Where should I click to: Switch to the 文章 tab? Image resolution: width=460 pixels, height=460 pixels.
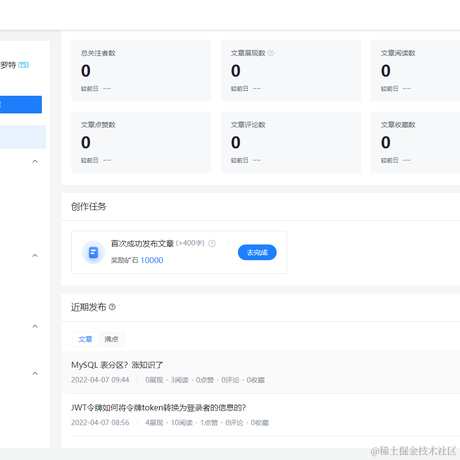coord(85,339)
